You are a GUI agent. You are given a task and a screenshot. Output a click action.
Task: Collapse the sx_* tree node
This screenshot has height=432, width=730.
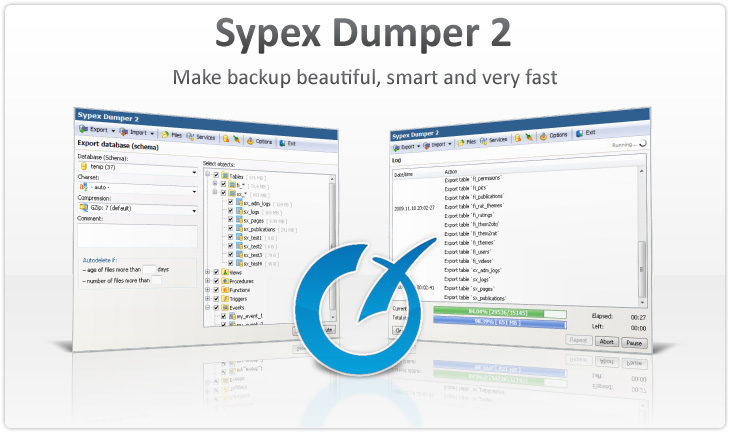pyautogui.click(x=215, y=192)
